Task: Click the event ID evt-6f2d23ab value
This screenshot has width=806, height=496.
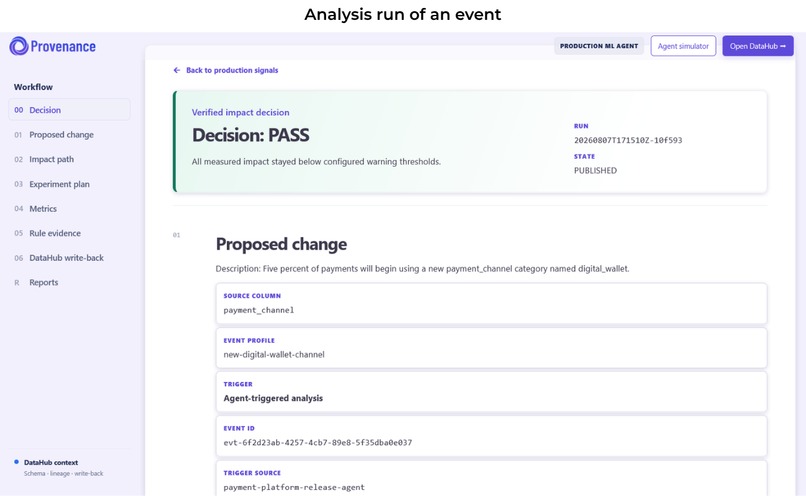Action: [318, 443]
